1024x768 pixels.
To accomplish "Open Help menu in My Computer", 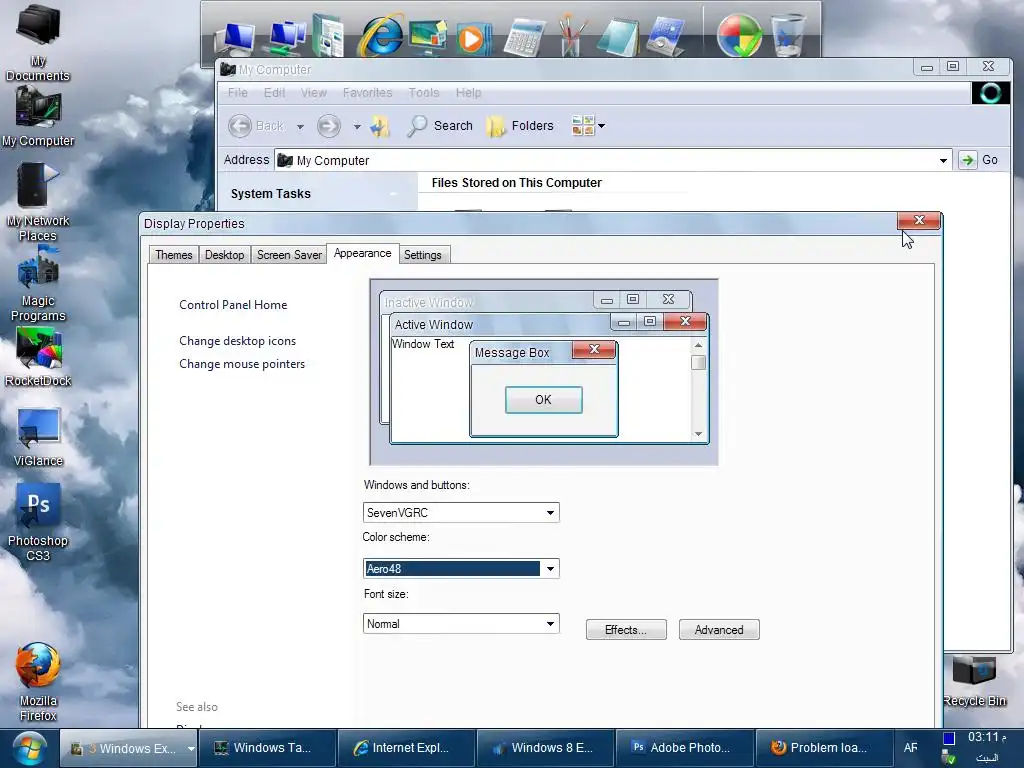I will [x=468, y=93].
